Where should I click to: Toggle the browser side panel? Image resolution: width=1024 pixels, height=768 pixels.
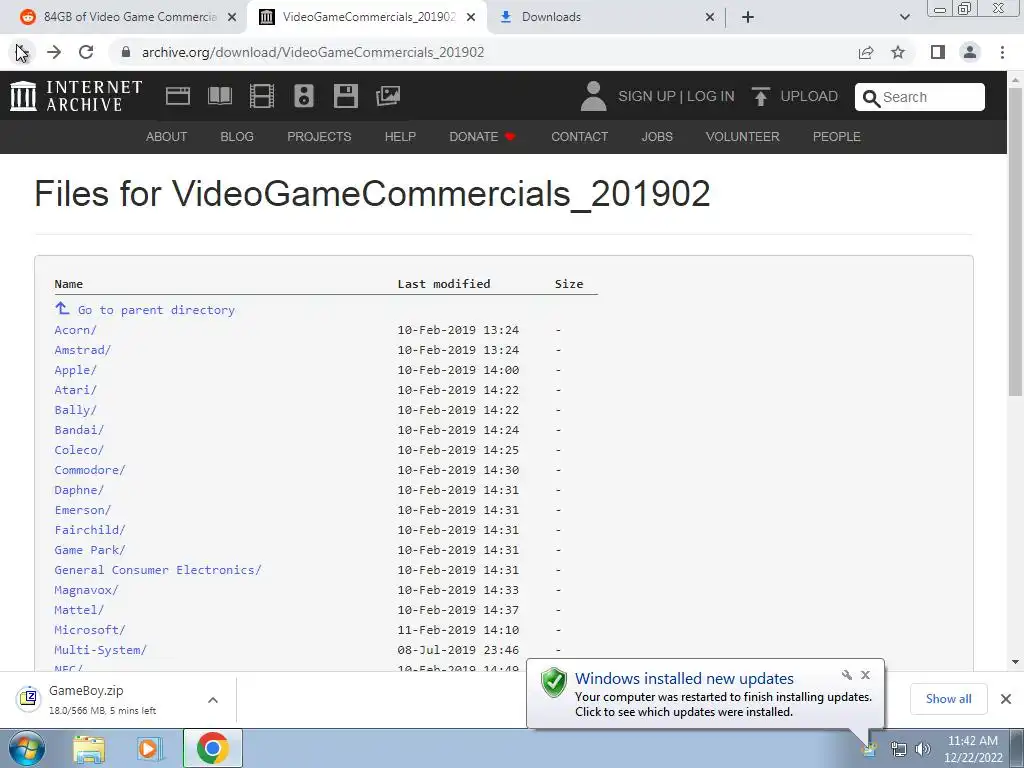938,52
